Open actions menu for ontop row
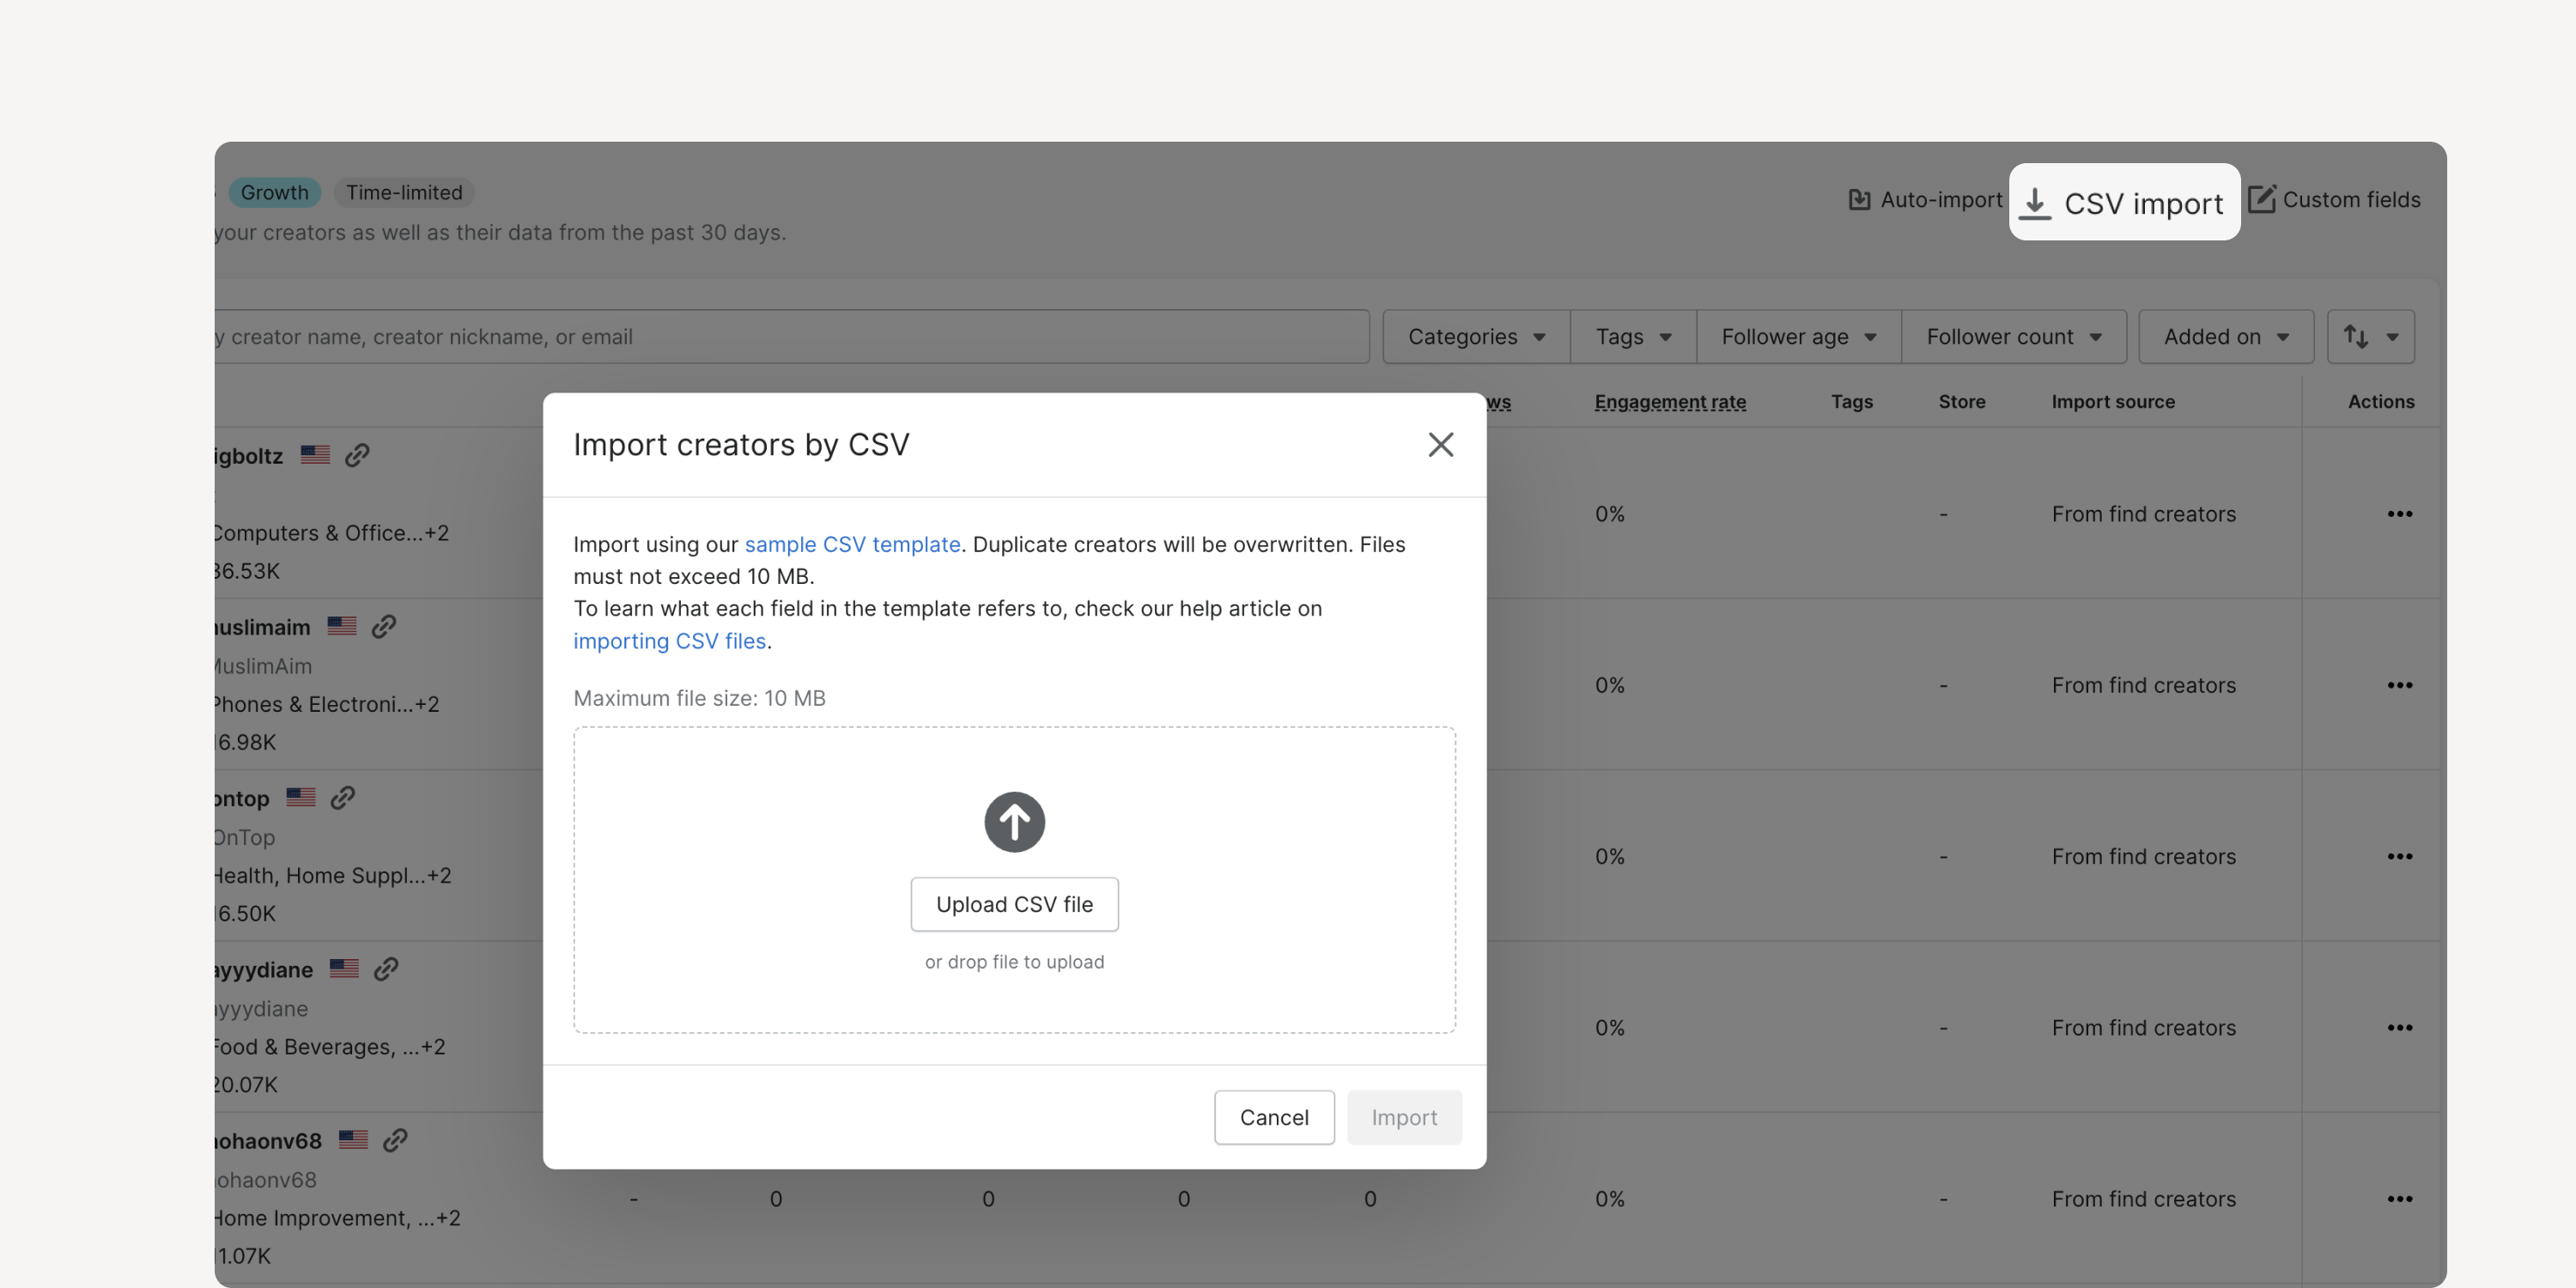The height and width of the screenshot is (1288, 2576). tap(2400, 856)
